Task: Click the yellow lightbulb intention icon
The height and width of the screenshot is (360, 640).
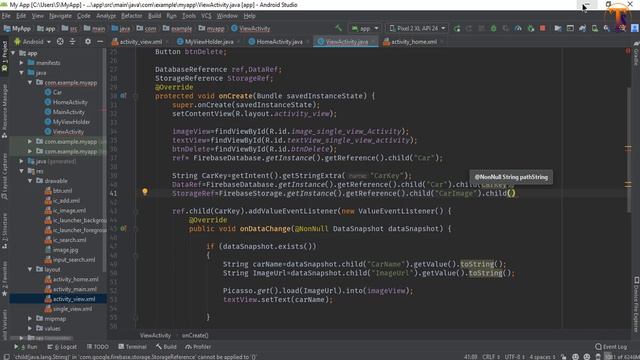Action: coord(144,191)
